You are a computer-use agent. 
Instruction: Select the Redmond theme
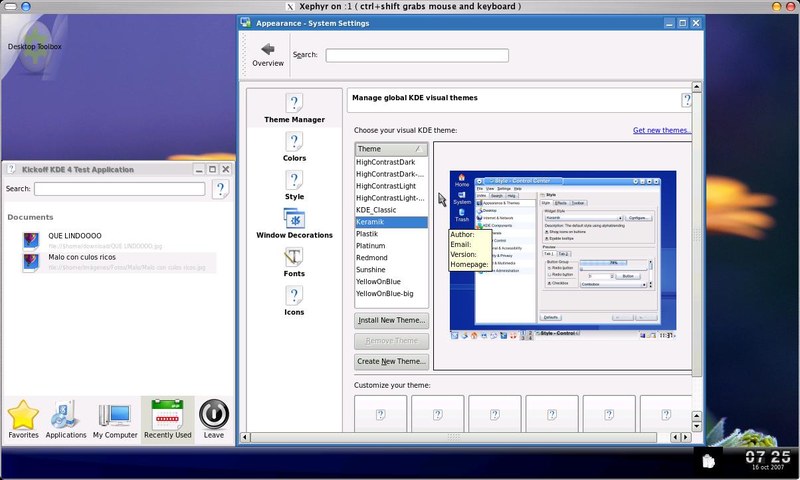tap(391, 258)
